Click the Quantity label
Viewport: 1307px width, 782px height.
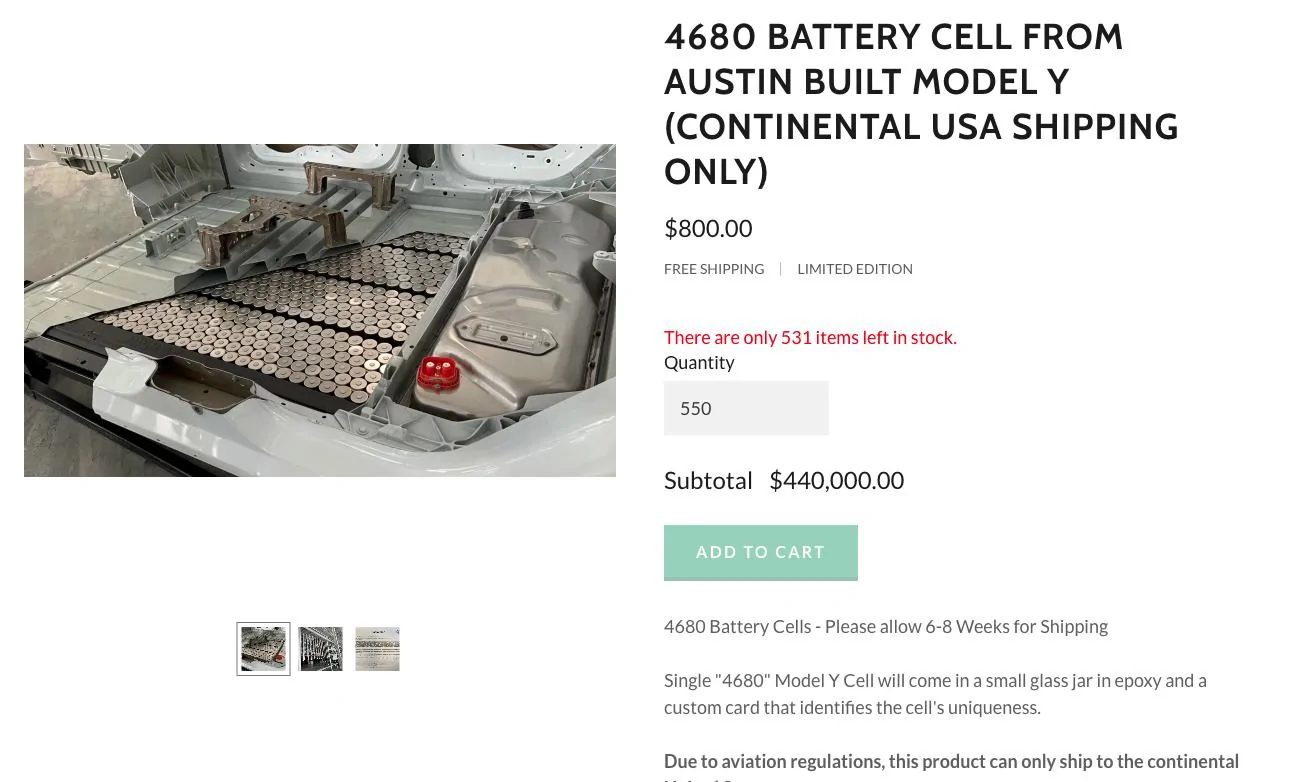pos(698,362)
